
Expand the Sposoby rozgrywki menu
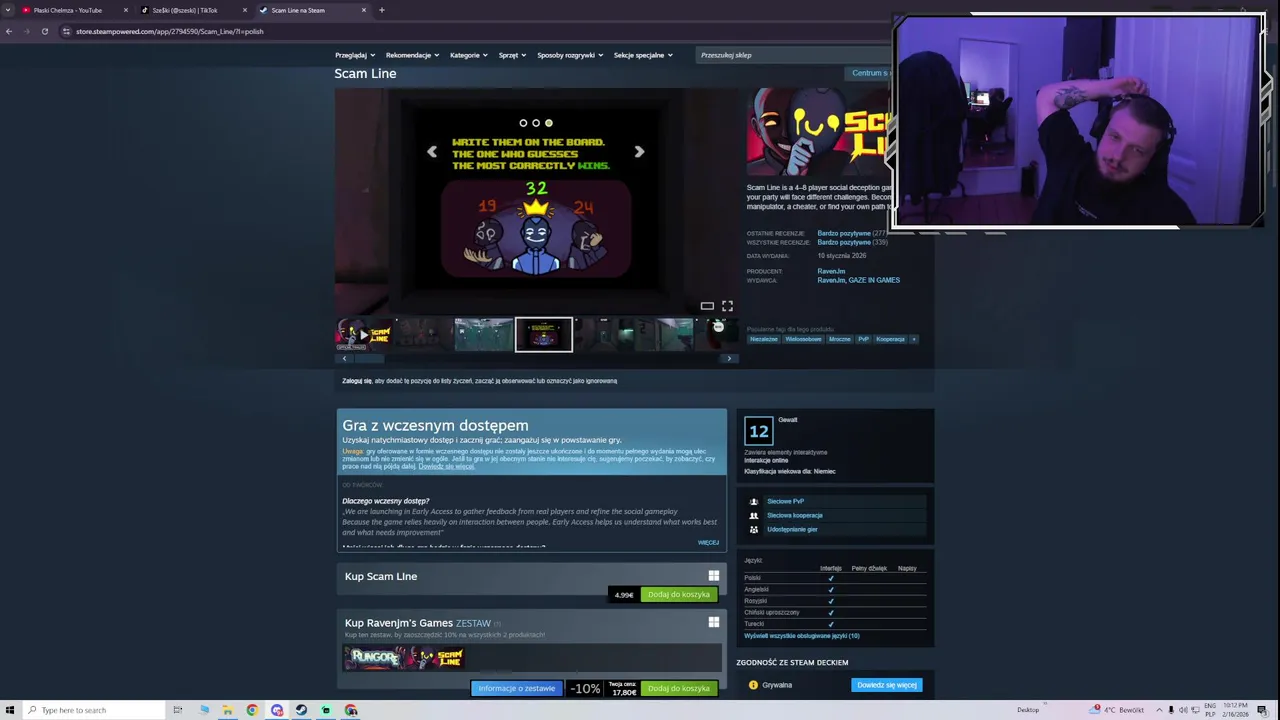coord(570,55)
